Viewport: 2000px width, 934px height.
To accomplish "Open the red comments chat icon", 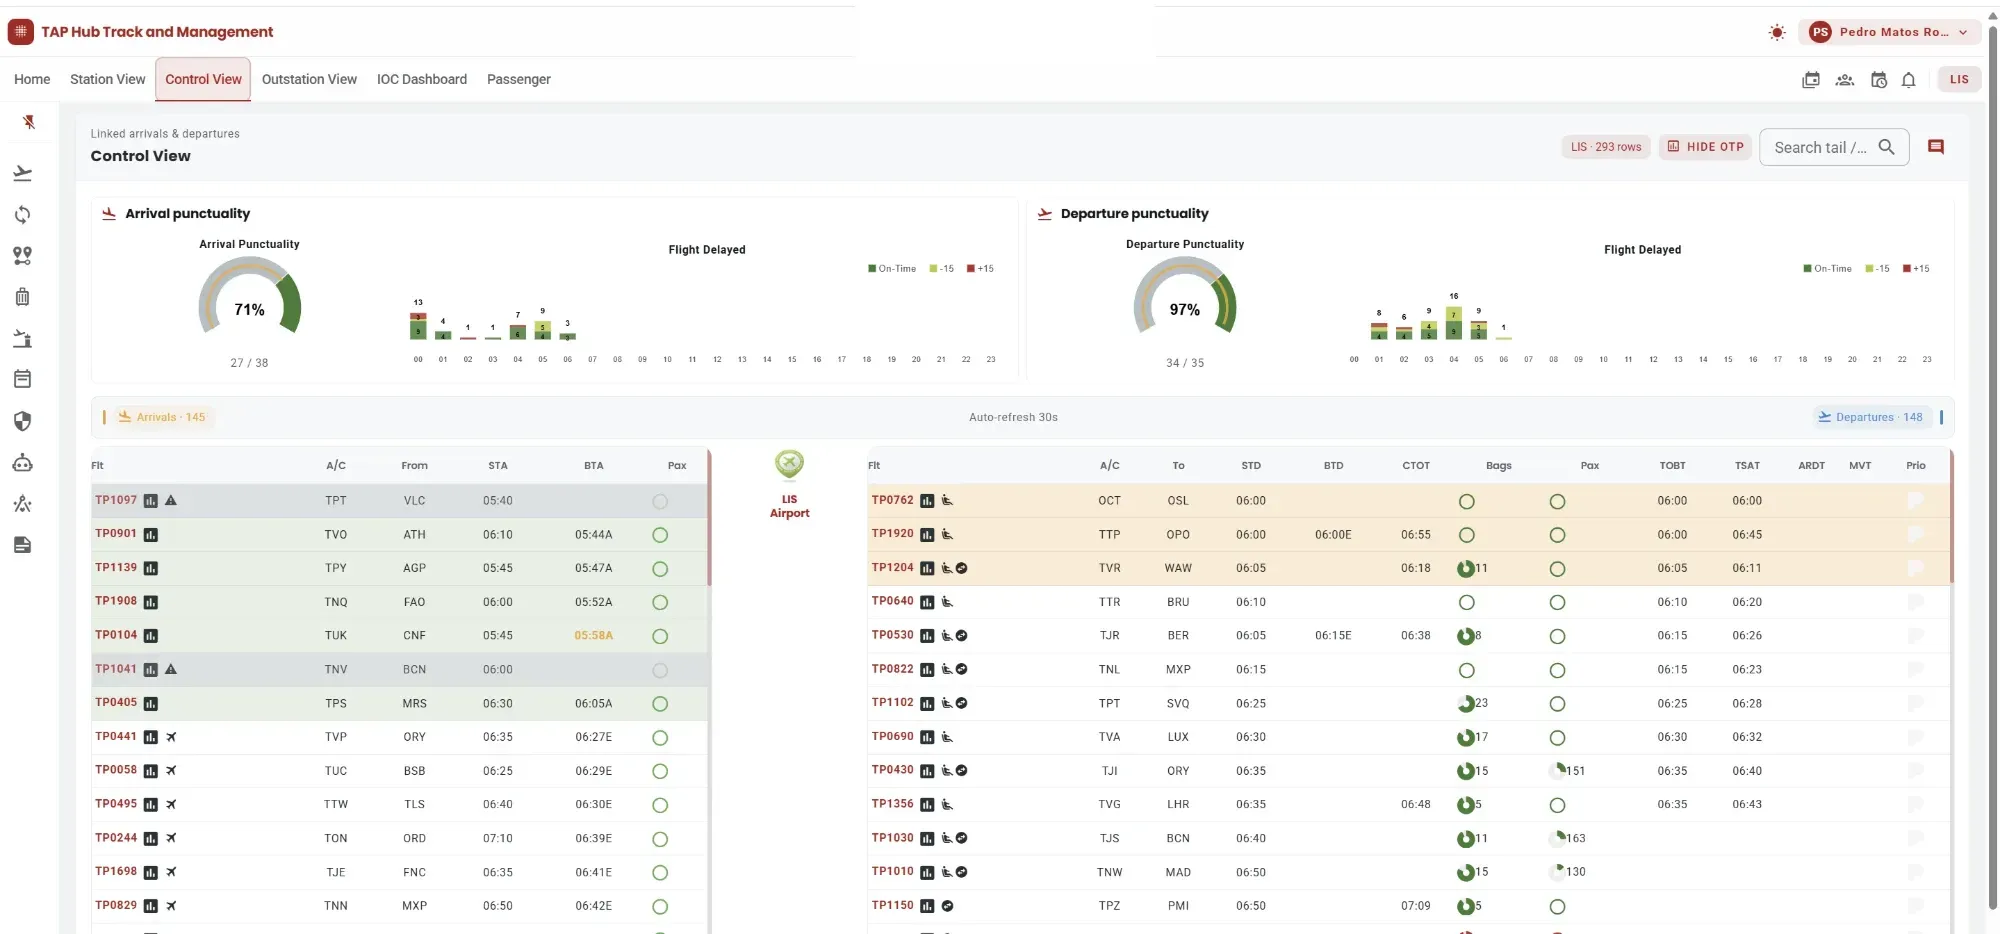I will [1936, 147].
